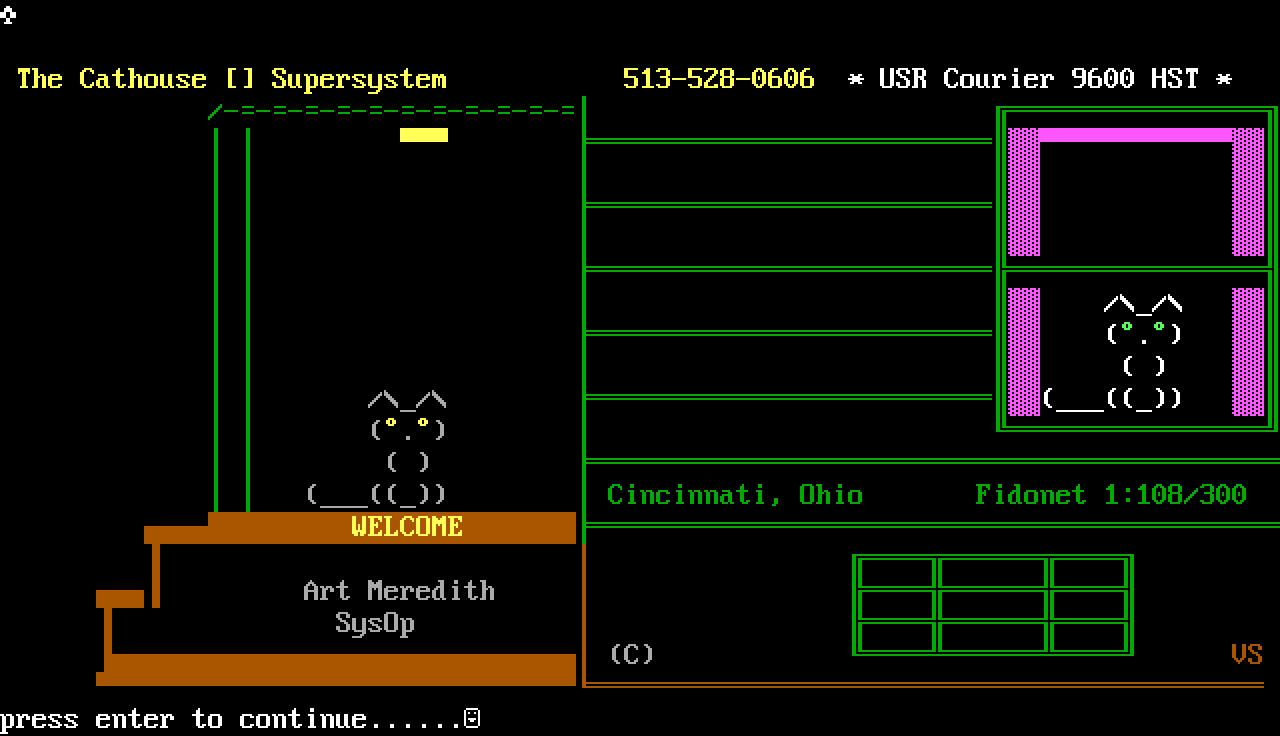Click the phone number 513-528-0606
Viewport: 1280px width, 736px height.
718,79
